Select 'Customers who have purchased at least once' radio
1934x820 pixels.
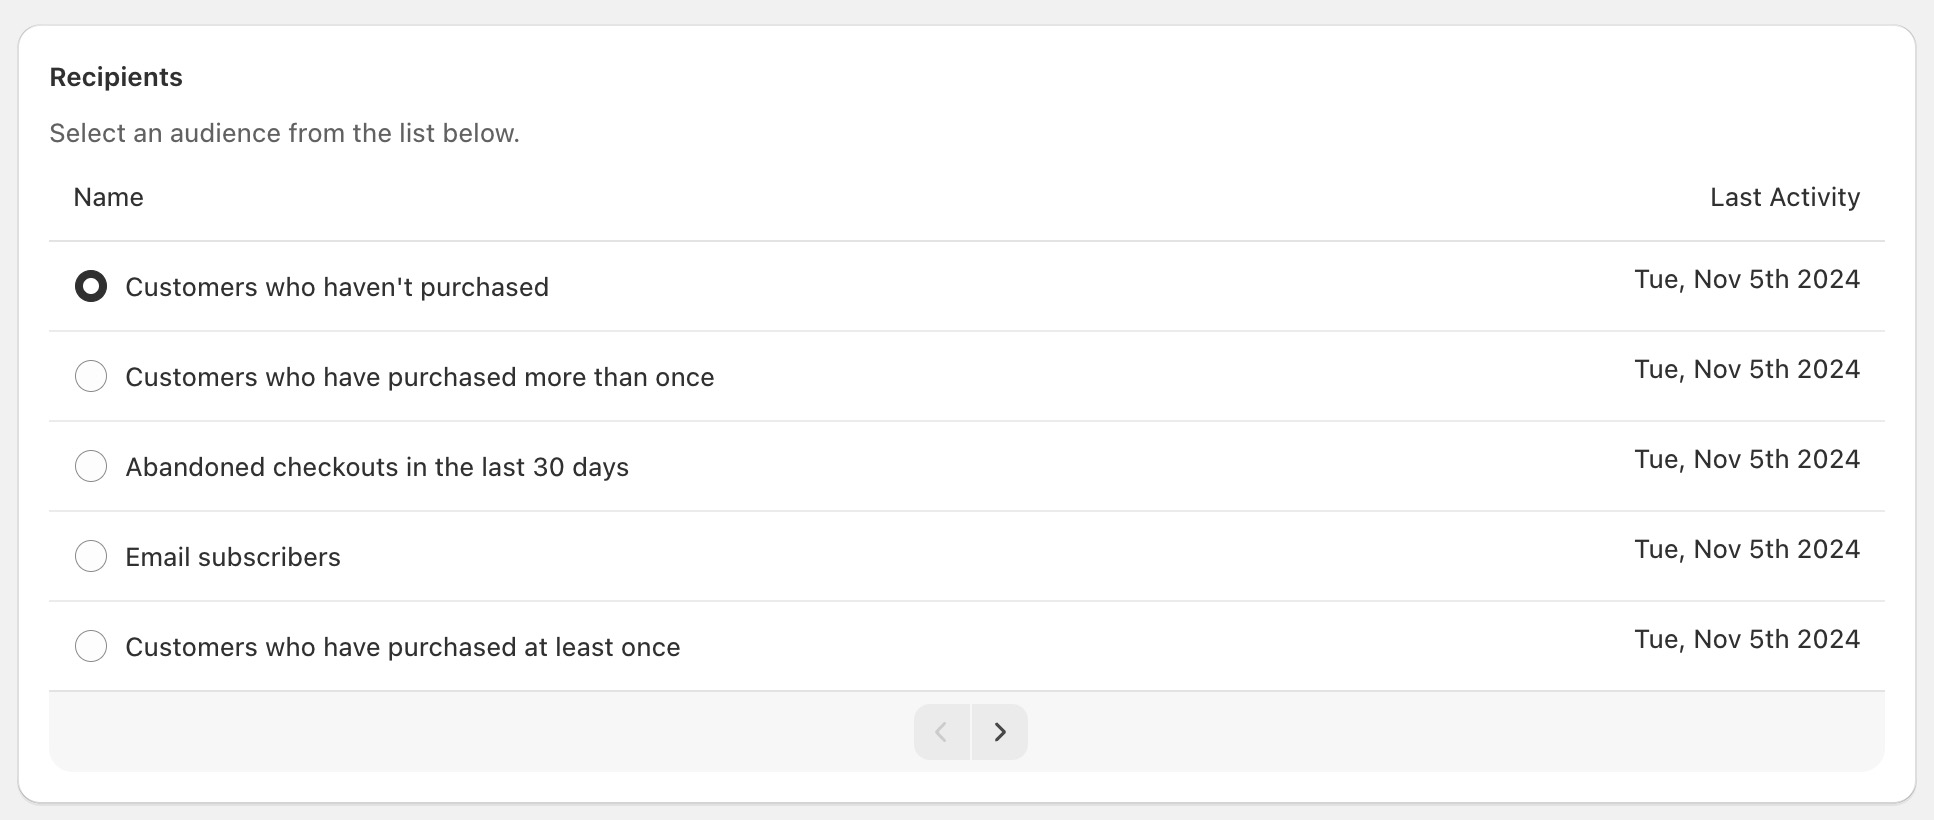[x=91, y=647]
